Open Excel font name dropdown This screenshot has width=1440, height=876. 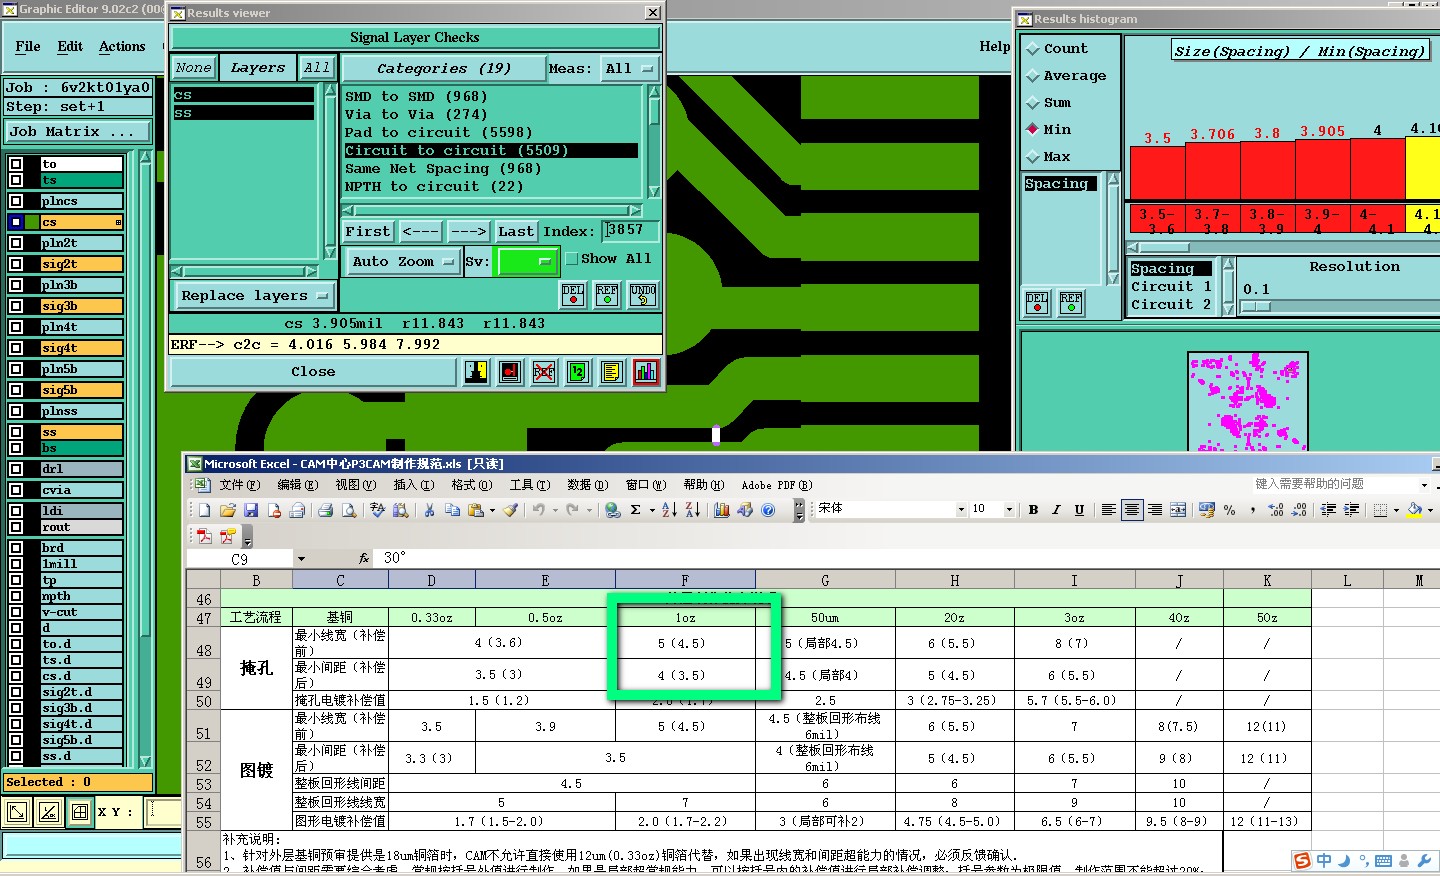click(x=961, y=510)
